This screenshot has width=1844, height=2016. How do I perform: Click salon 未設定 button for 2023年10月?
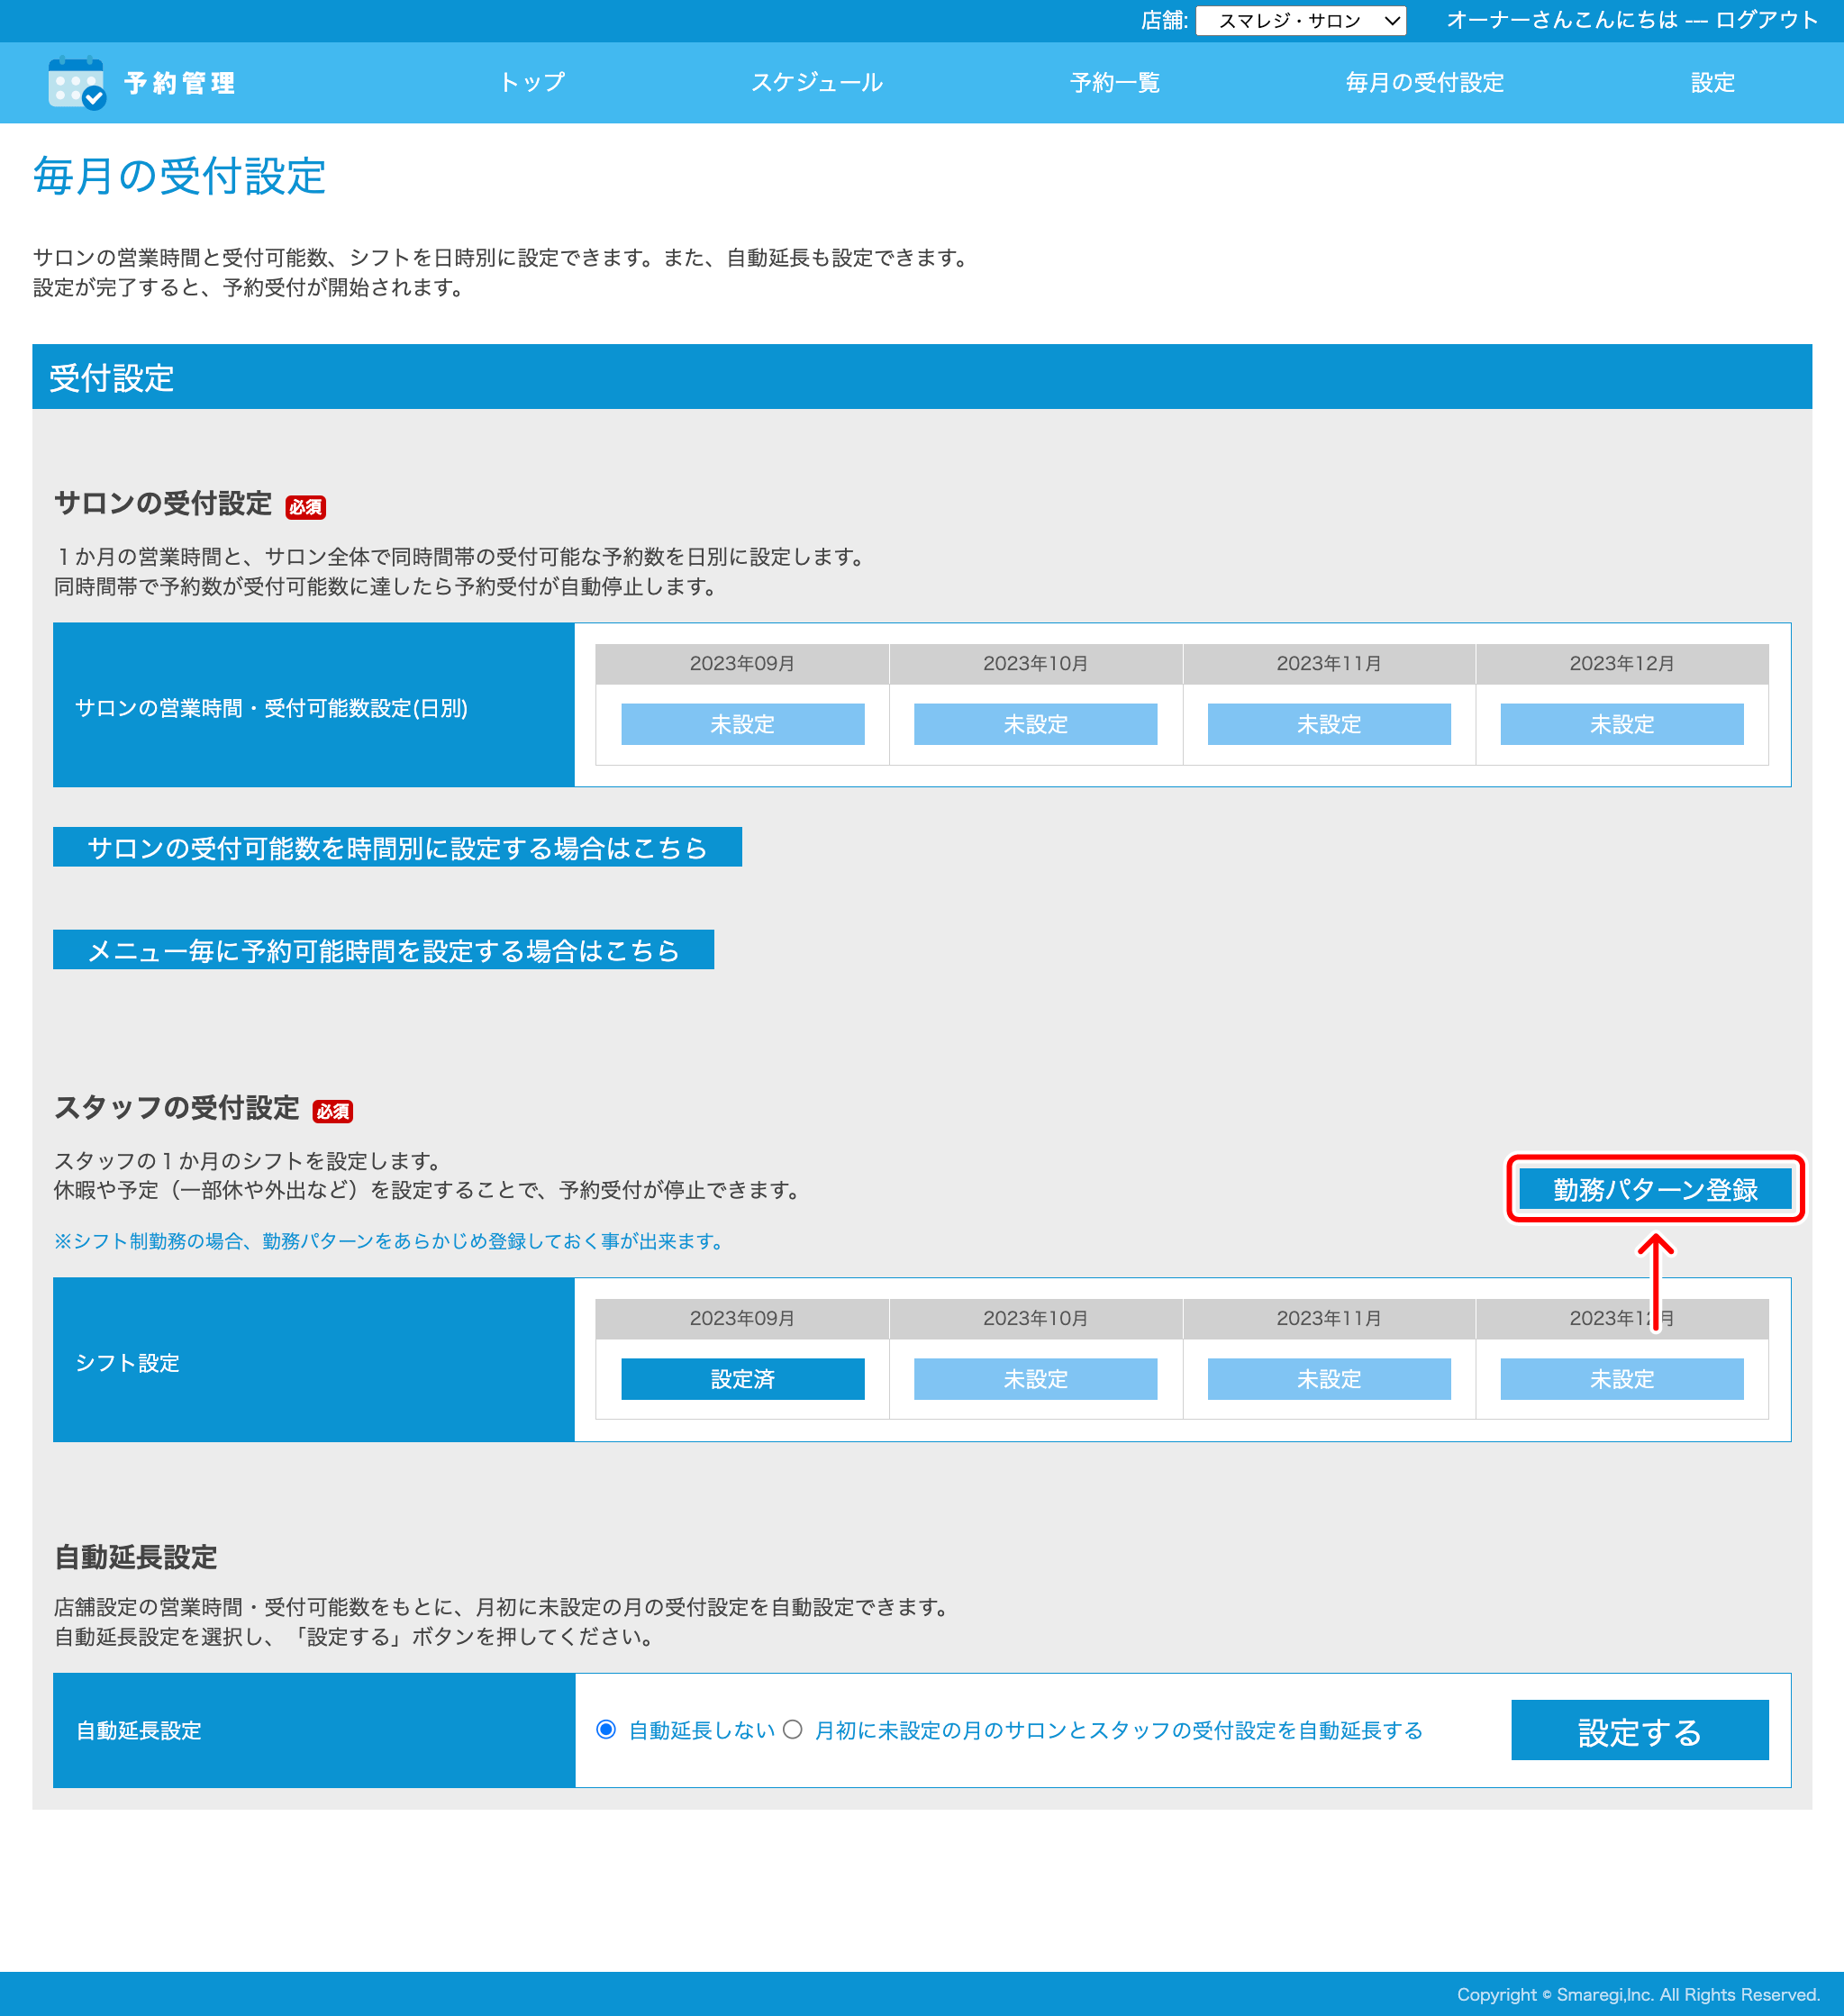[x=1035, y=724]
